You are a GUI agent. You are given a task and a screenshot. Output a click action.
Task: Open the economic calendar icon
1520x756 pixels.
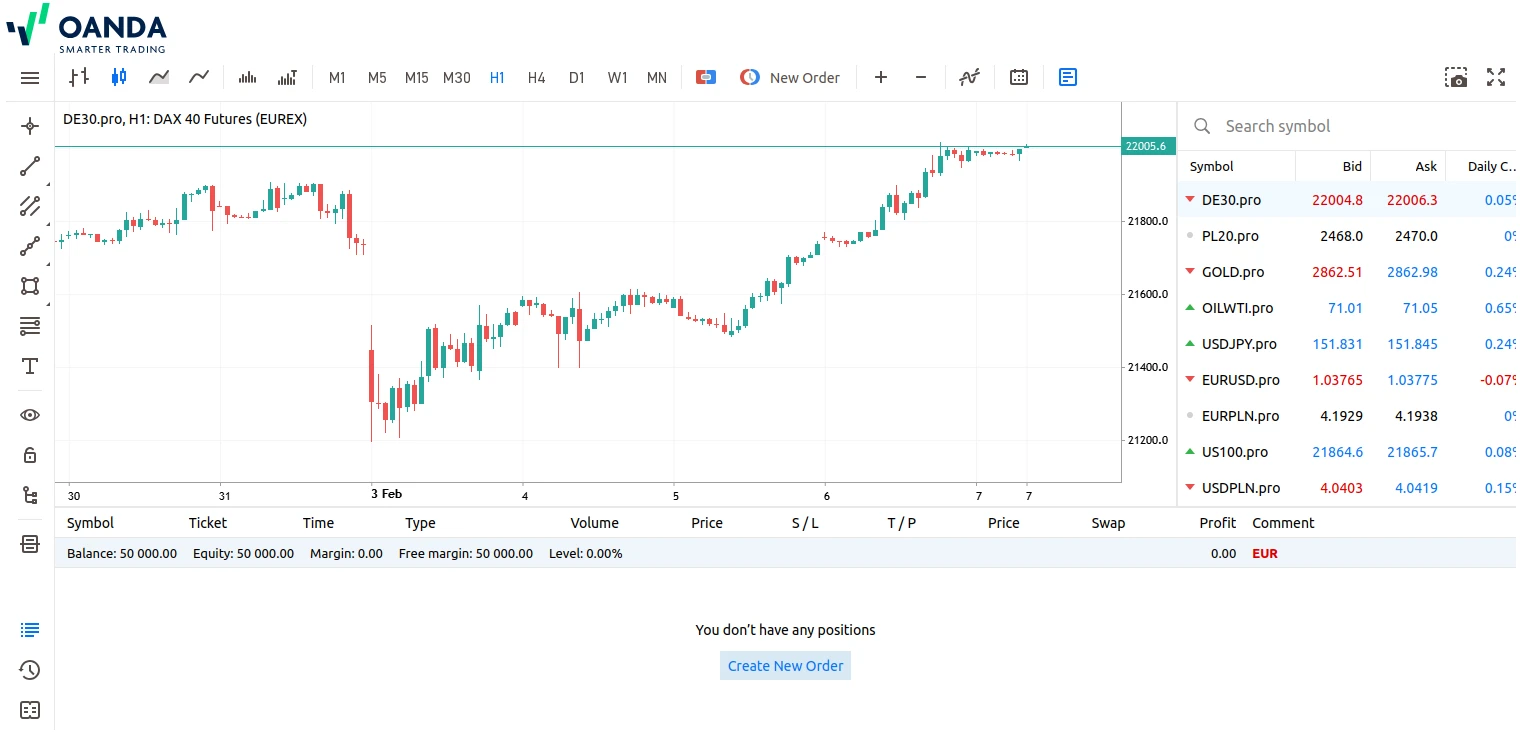pos(1019,77)
